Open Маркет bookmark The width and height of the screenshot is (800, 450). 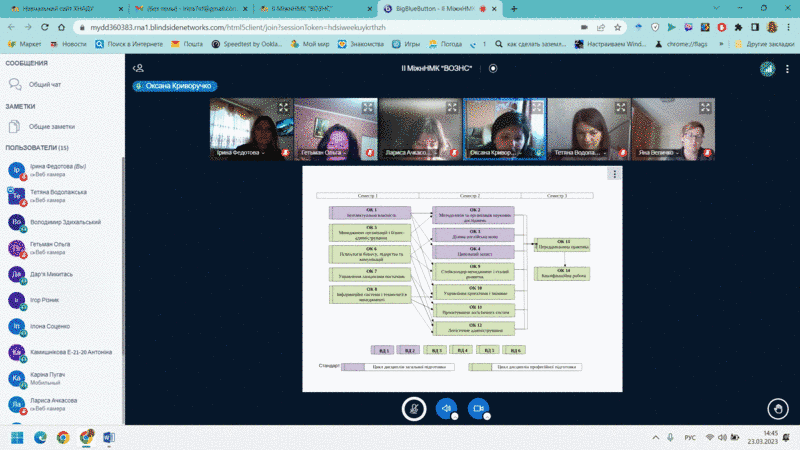click(x=25, y=44)
